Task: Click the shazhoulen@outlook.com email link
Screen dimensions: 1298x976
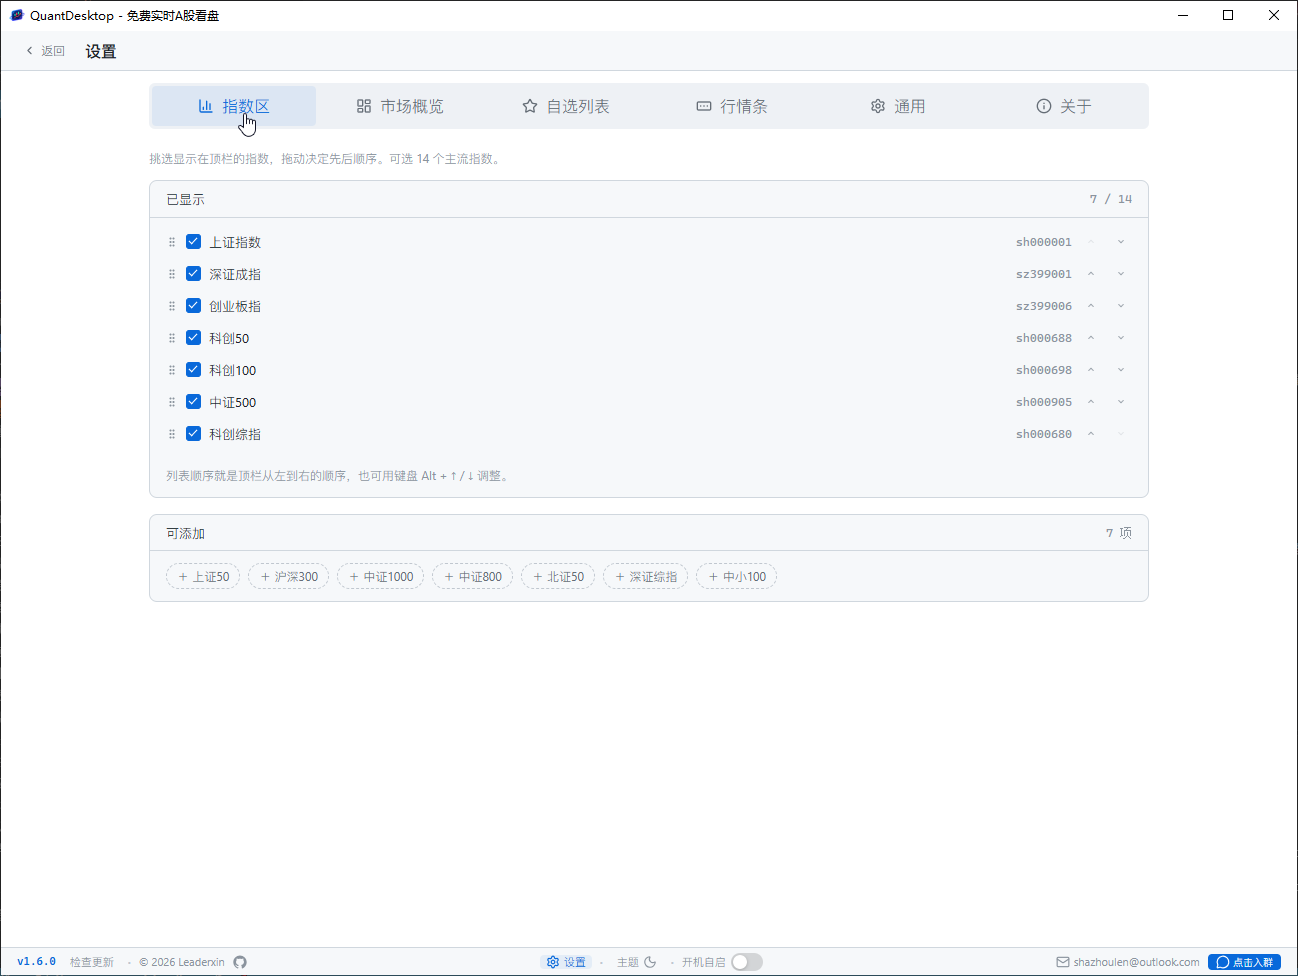Action: pos(1128,962)
